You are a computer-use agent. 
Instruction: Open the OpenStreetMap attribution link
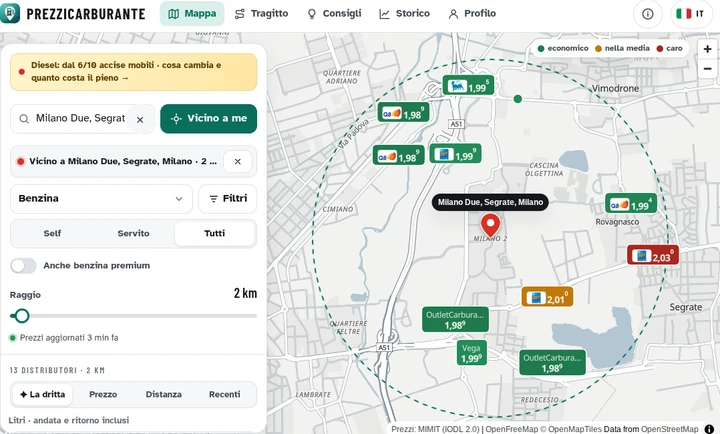click(x=669, y=429)
